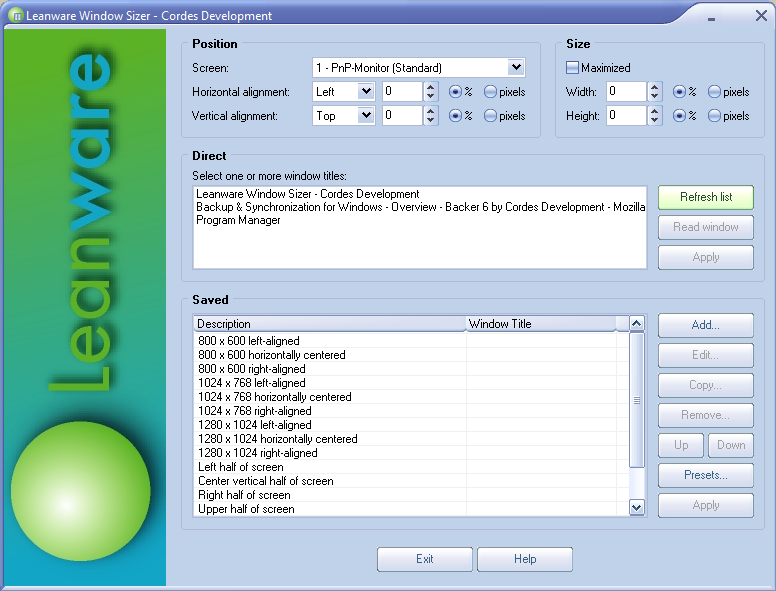Select percent unit for vertical alignment
This screenshot has height=591, width=776.
coord(455,116)
